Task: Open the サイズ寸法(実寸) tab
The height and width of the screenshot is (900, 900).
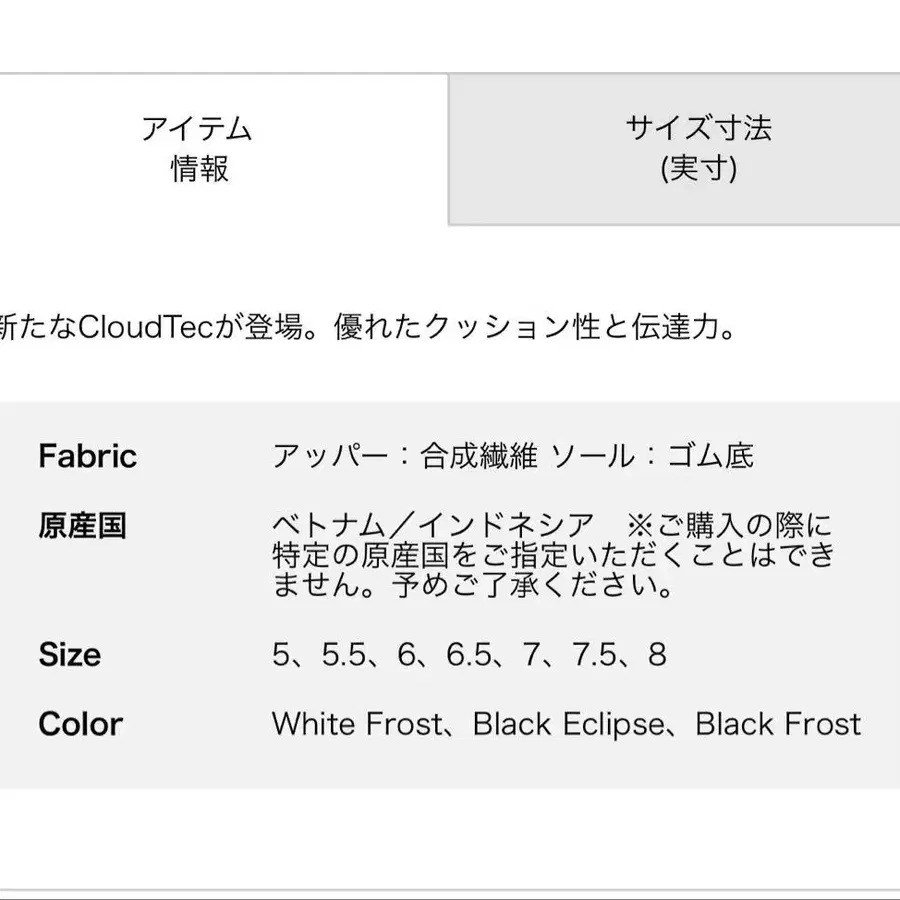Action: 674,149
